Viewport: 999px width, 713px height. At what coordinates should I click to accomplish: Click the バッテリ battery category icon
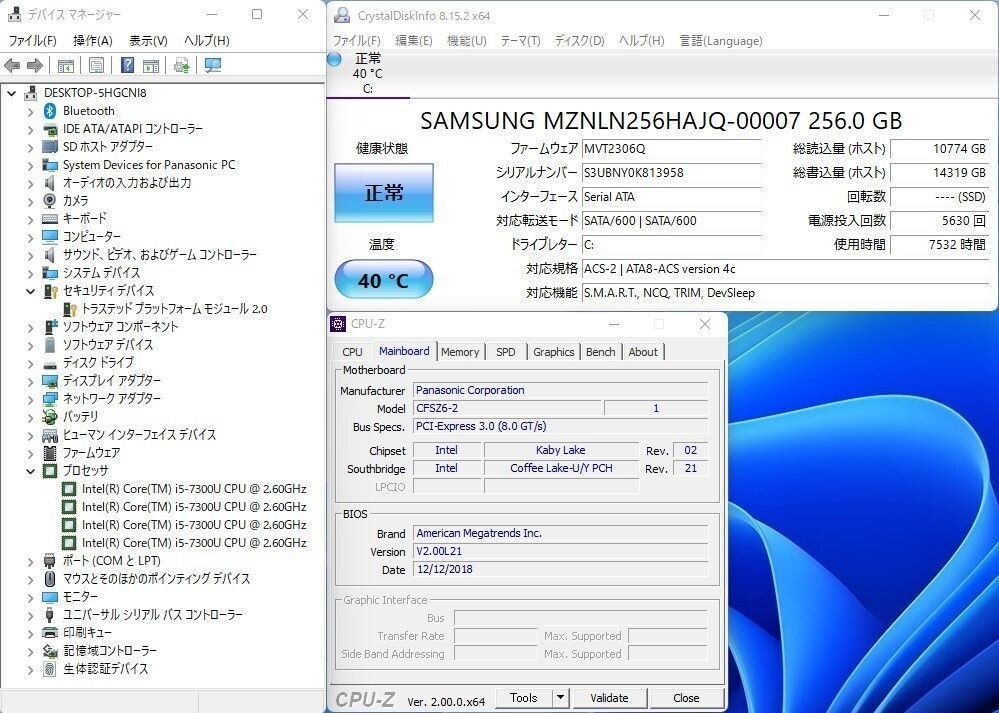pos(50,417)
